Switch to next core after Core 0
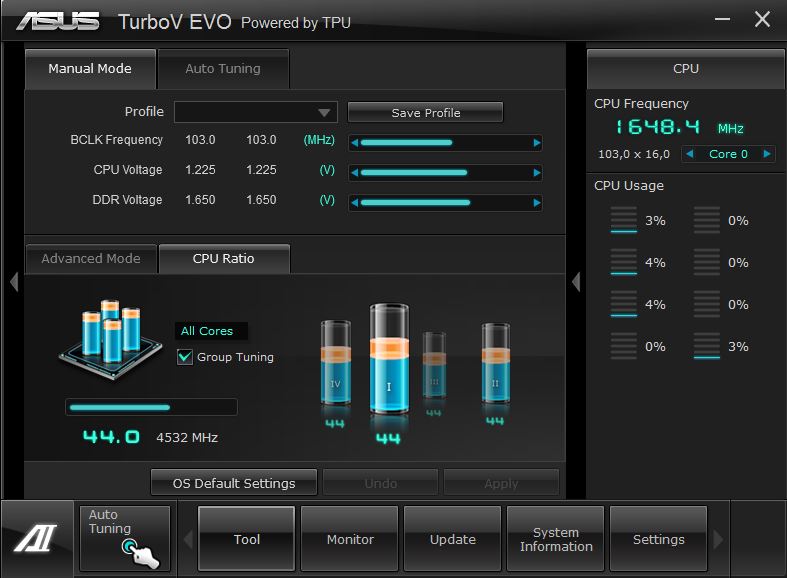This screenshot has height=578, width=787. [767, 154]
